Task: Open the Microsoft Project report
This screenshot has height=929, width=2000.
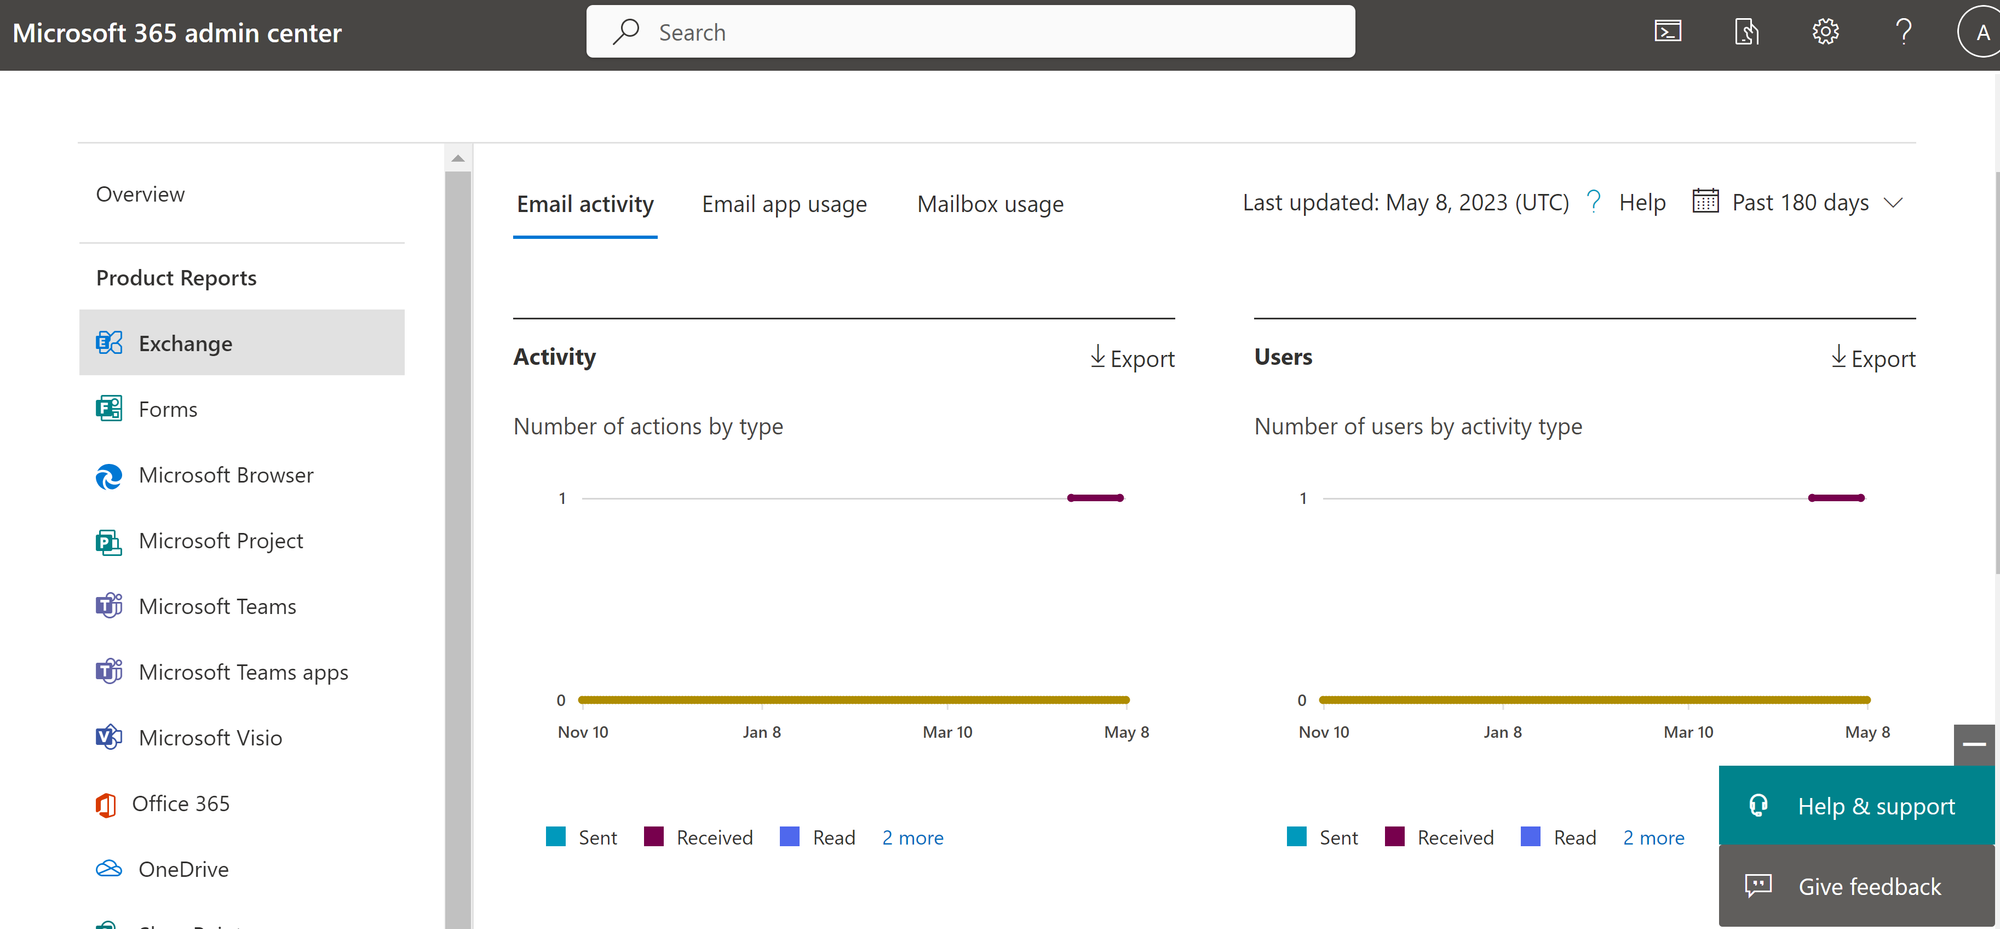Action: (x=242, y=541)
